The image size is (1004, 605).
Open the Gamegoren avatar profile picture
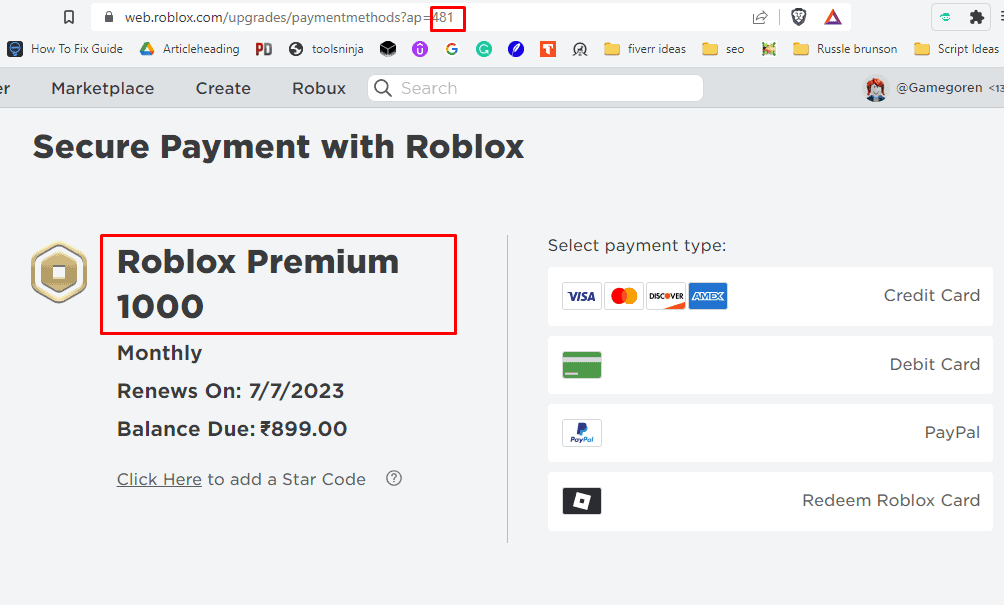876,88
